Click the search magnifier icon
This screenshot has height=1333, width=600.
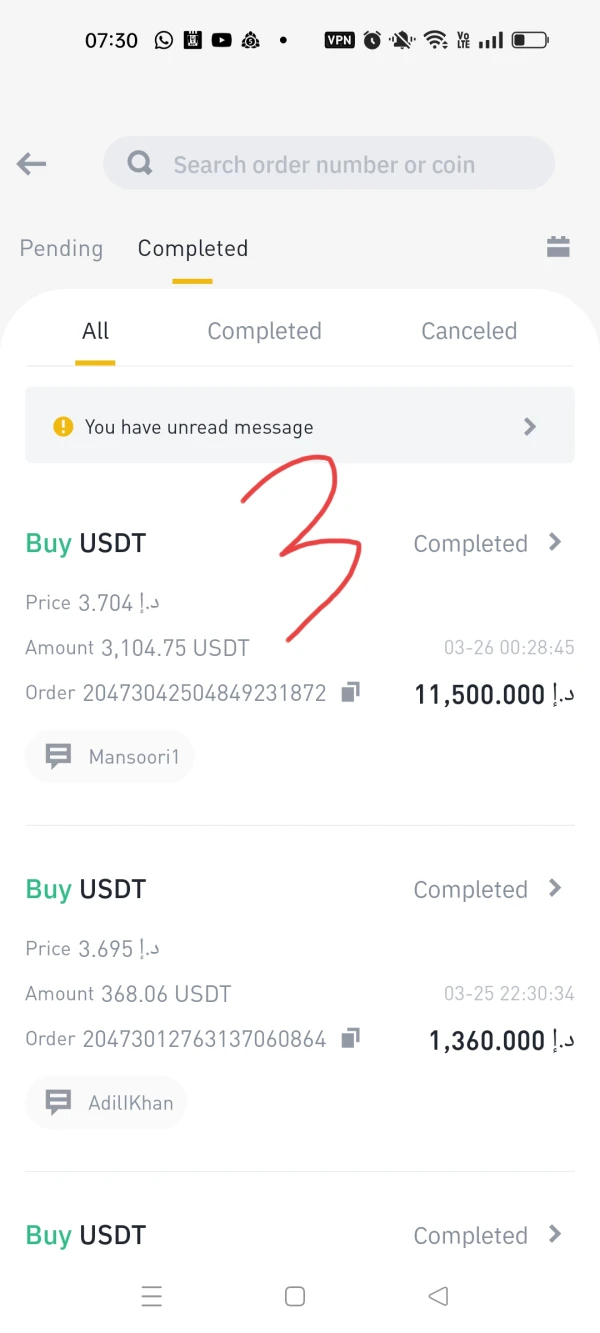coord(140,164)
